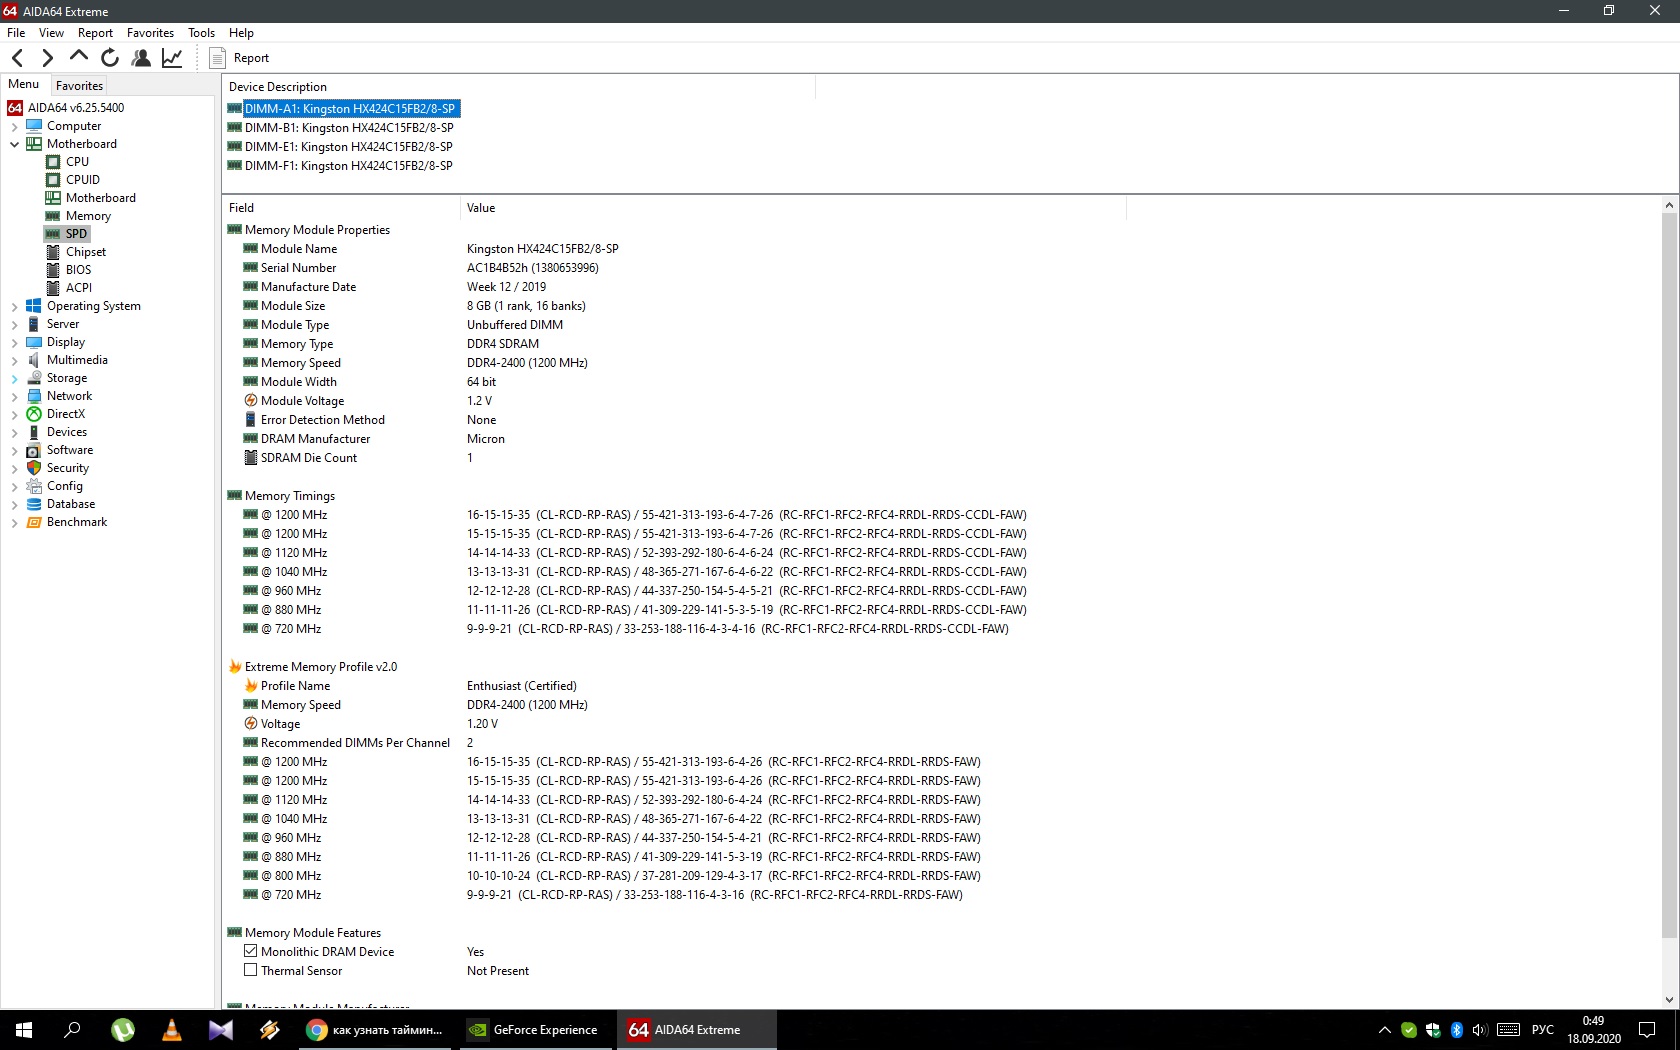This screenshot has height=1050, width=1680.
Task: Open the Tools menu
Action: [201, 33]
